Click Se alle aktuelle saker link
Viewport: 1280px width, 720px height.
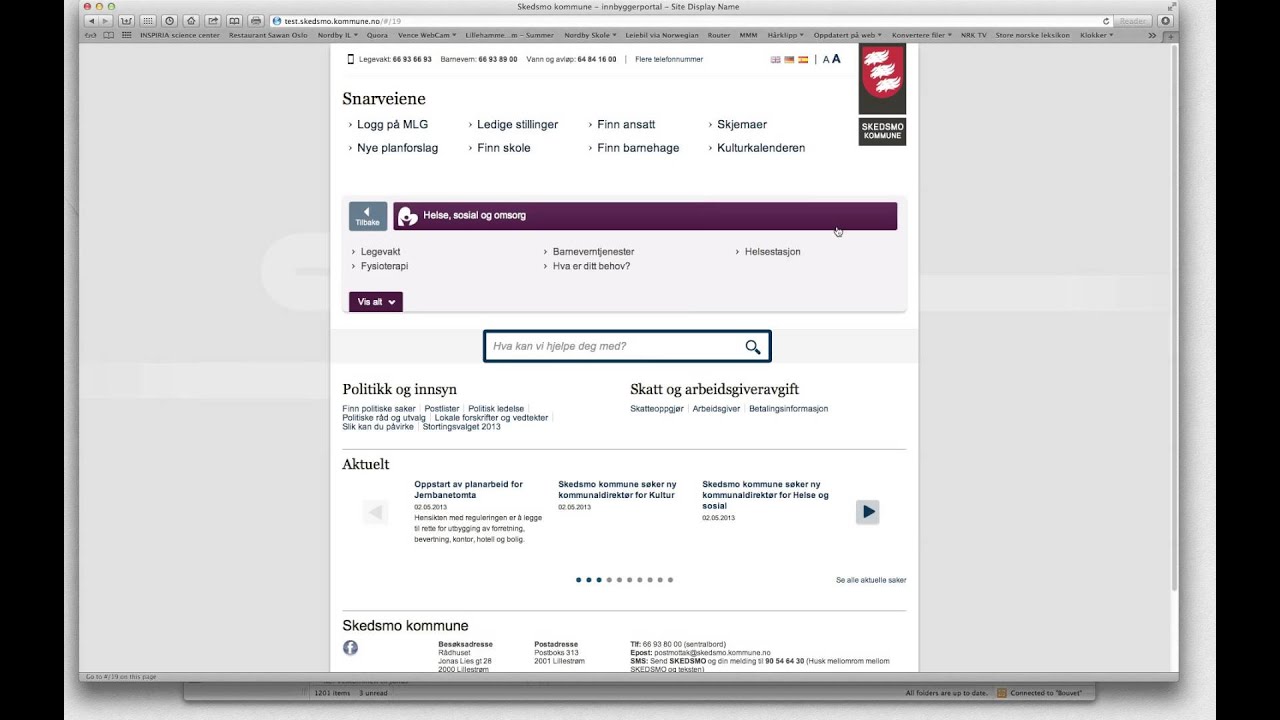[871, 580]
